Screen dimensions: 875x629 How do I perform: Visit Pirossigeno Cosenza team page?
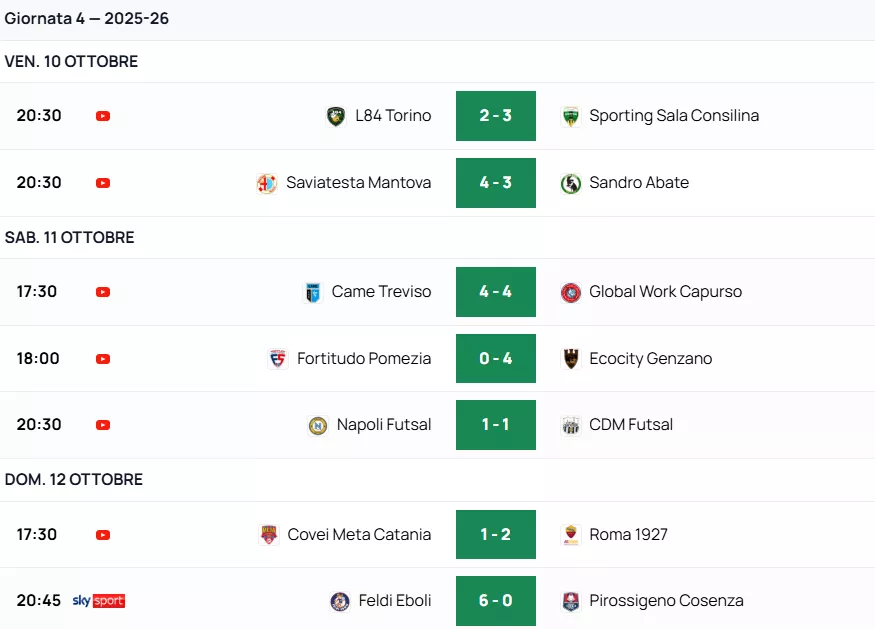666,601
